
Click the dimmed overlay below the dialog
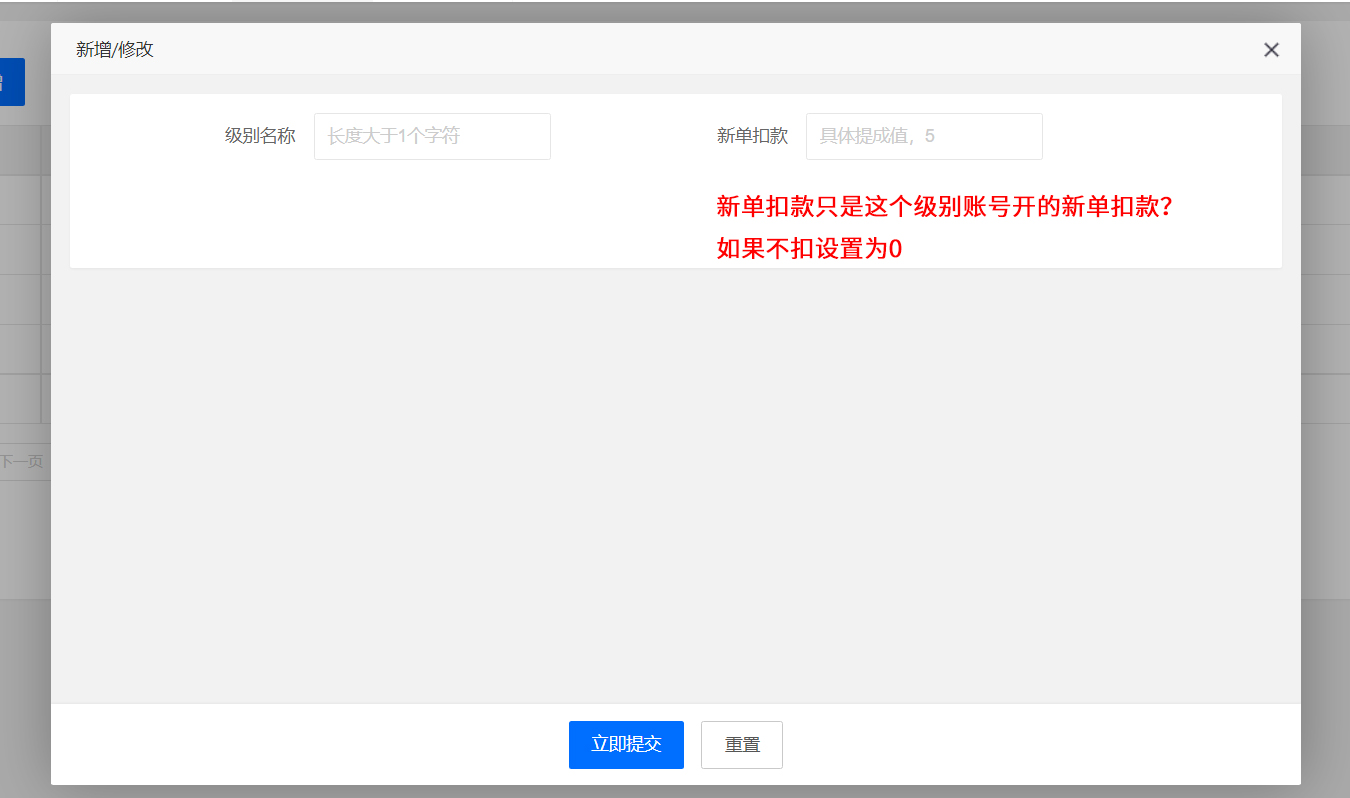(676, 792)
